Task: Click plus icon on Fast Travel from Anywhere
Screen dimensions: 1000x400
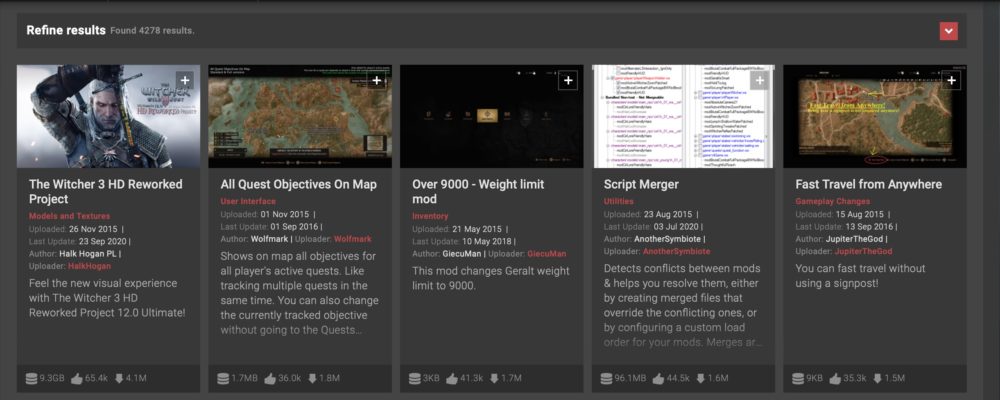Action: [x=952, y=80]
